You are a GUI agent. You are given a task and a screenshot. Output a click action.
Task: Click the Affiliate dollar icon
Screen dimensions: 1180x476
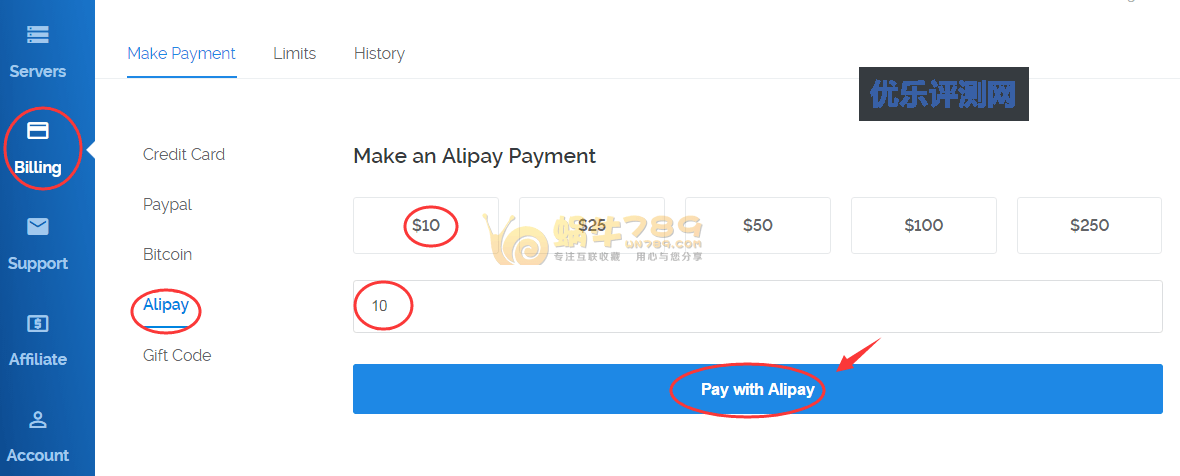[38, 323]
